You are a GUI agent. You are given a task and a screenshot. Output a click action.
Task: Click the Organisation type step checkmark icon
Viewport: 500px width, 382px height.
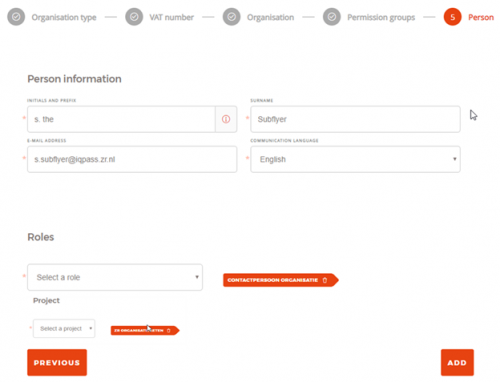(x=16, y=17)
